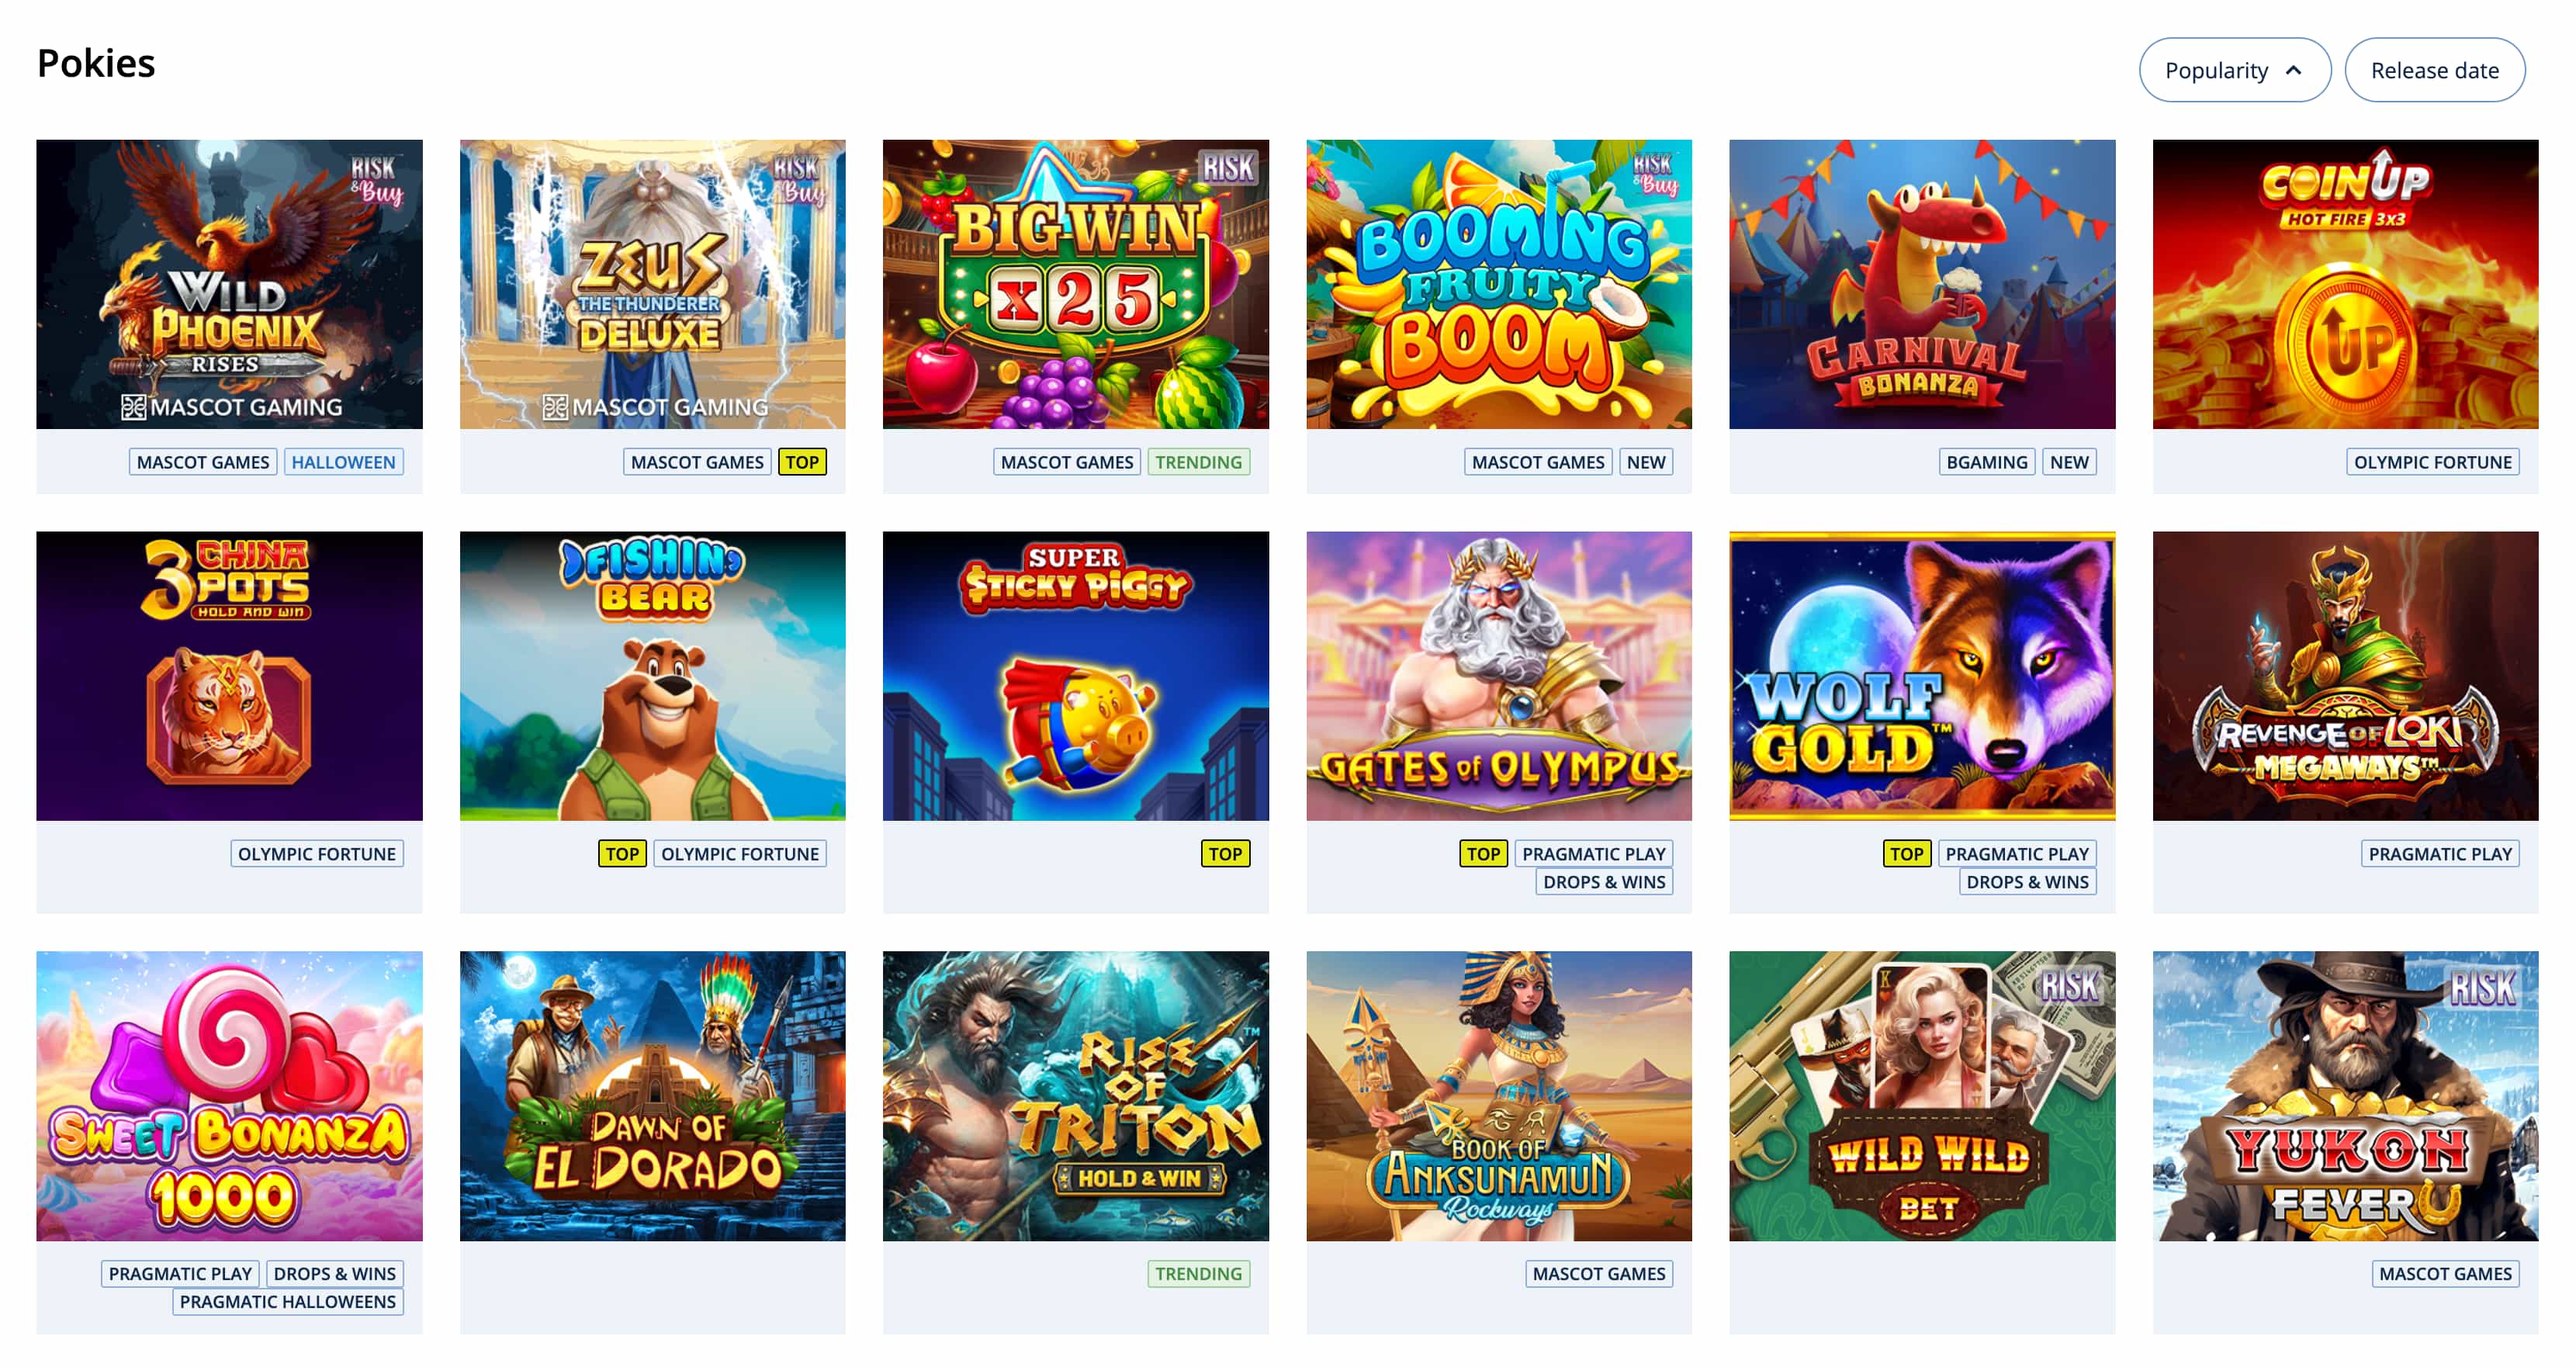This screenshot has width=2576, height=1367.
Task: Sort games by Release date
Action: [2434, 70]
